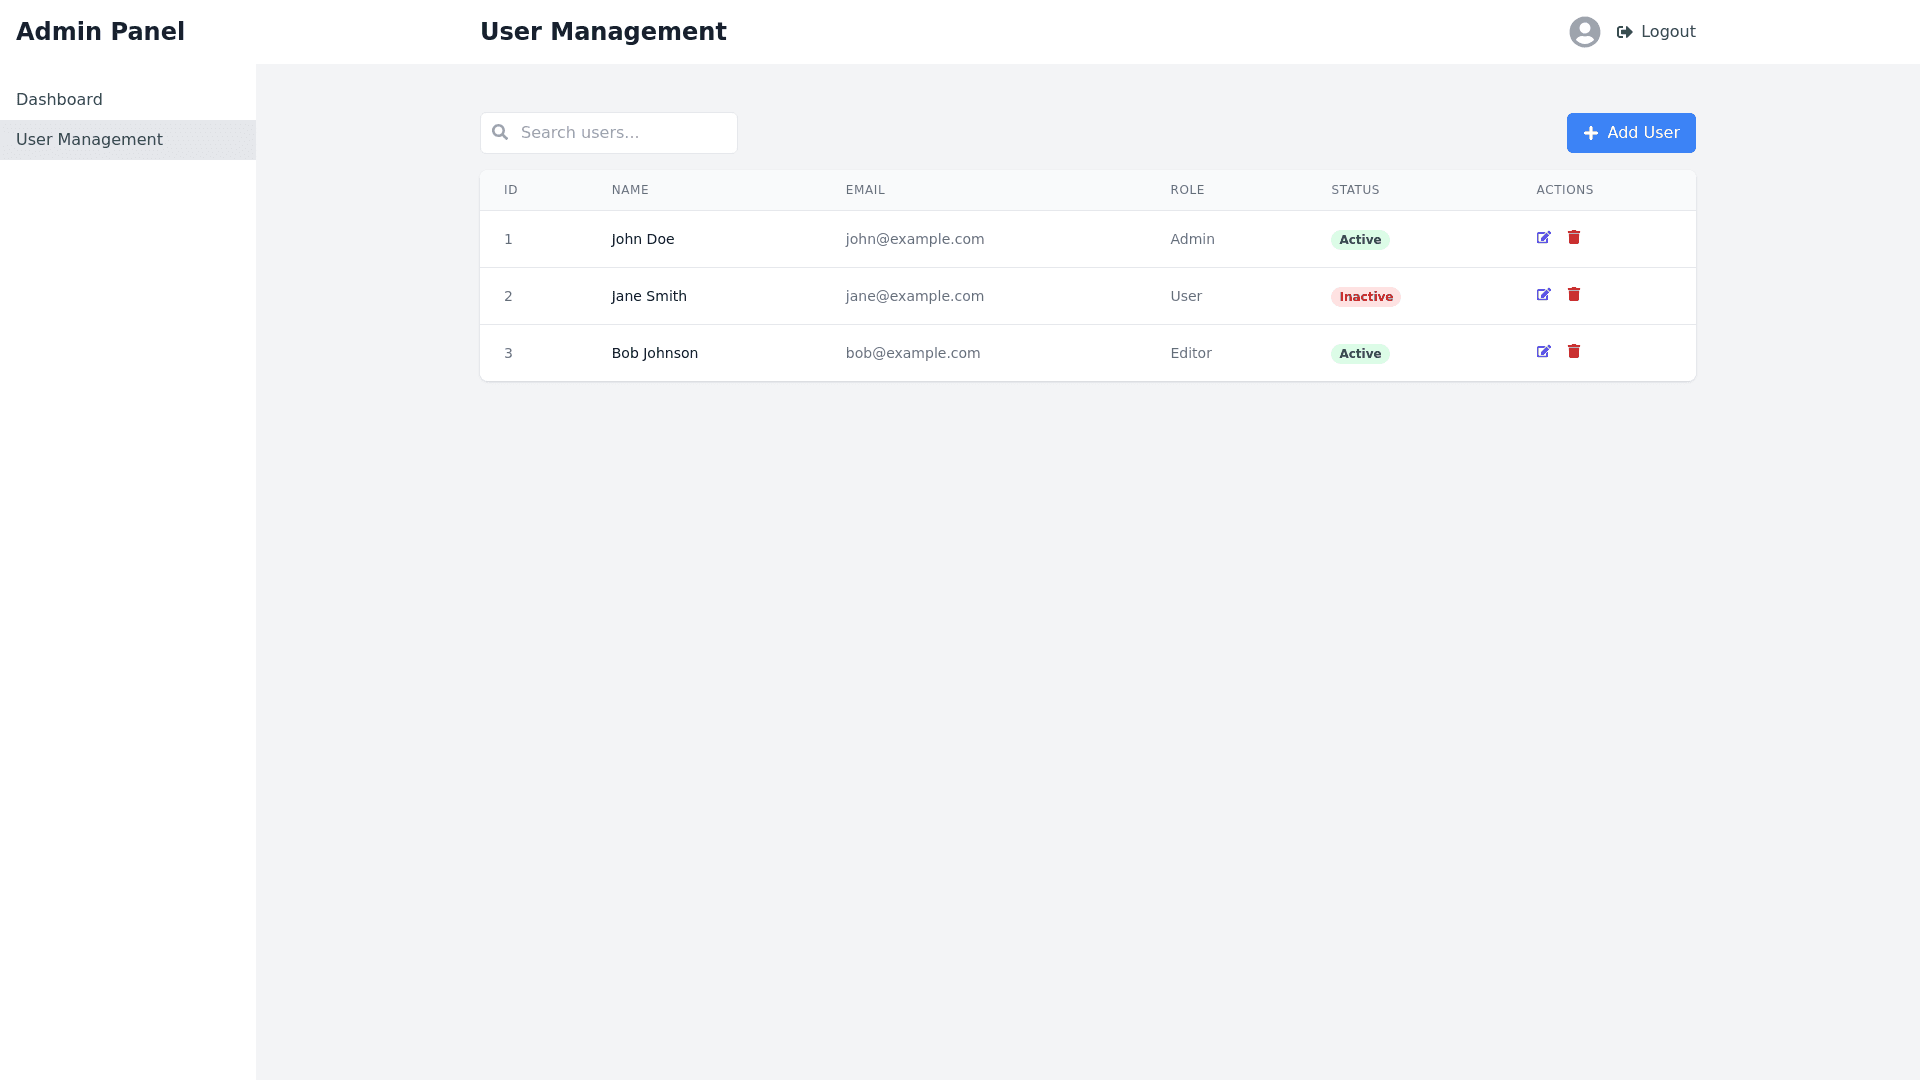Screen dimensions: 1920x1080
Task: Select User Management in sidebar
Action: tap(89, 140)
